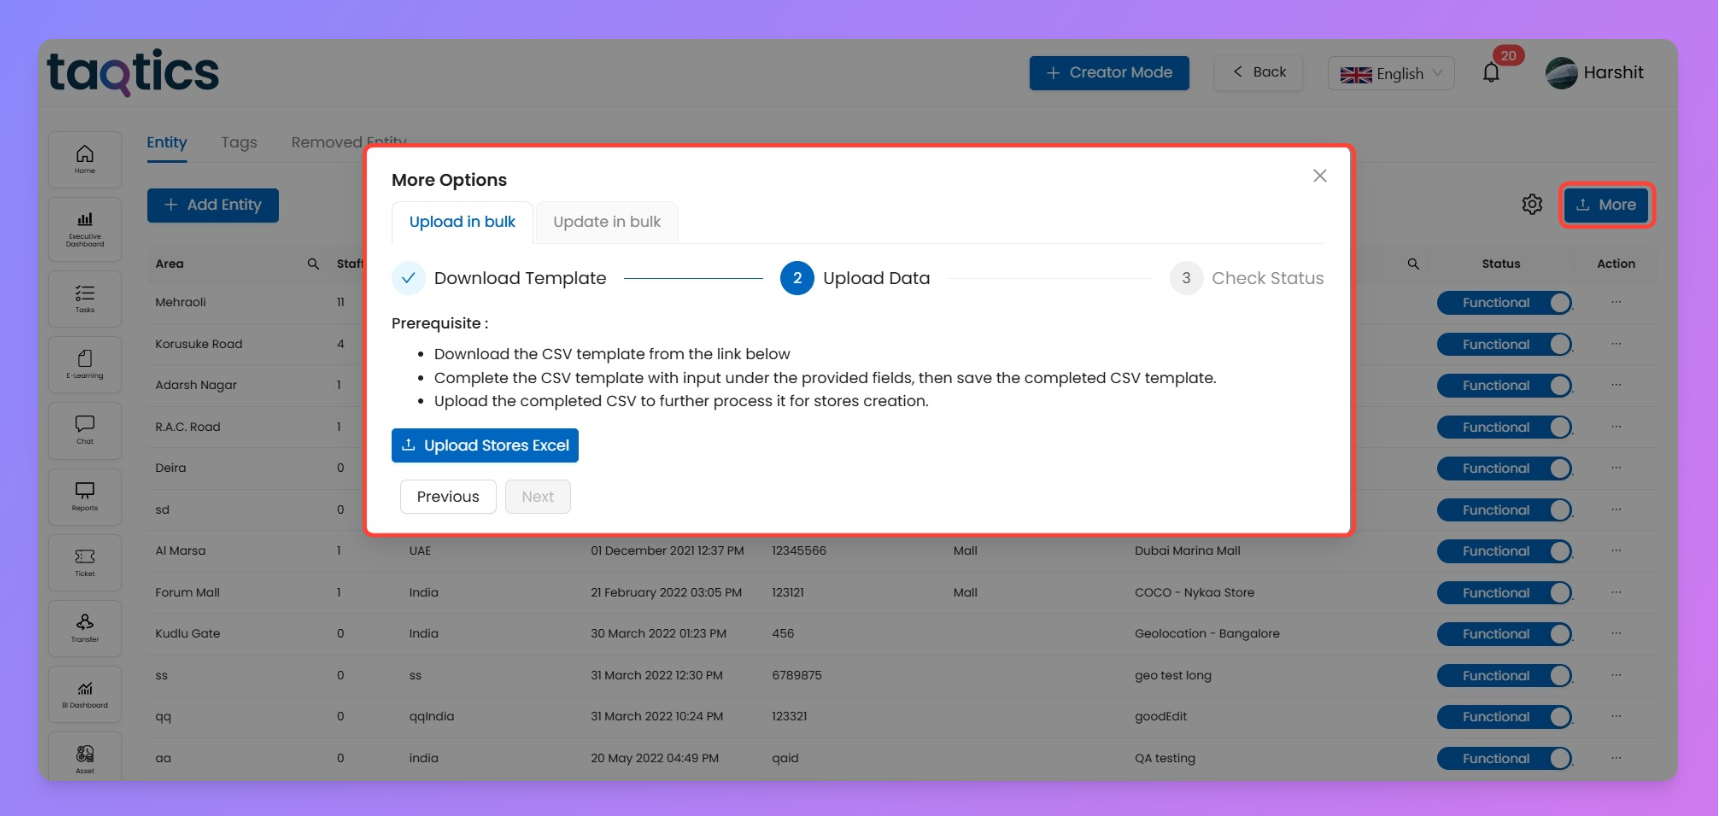Viewport: 1719px width, 816px height.
Task: Click the Harshit profile avatar
Action: coord(1561,73)
